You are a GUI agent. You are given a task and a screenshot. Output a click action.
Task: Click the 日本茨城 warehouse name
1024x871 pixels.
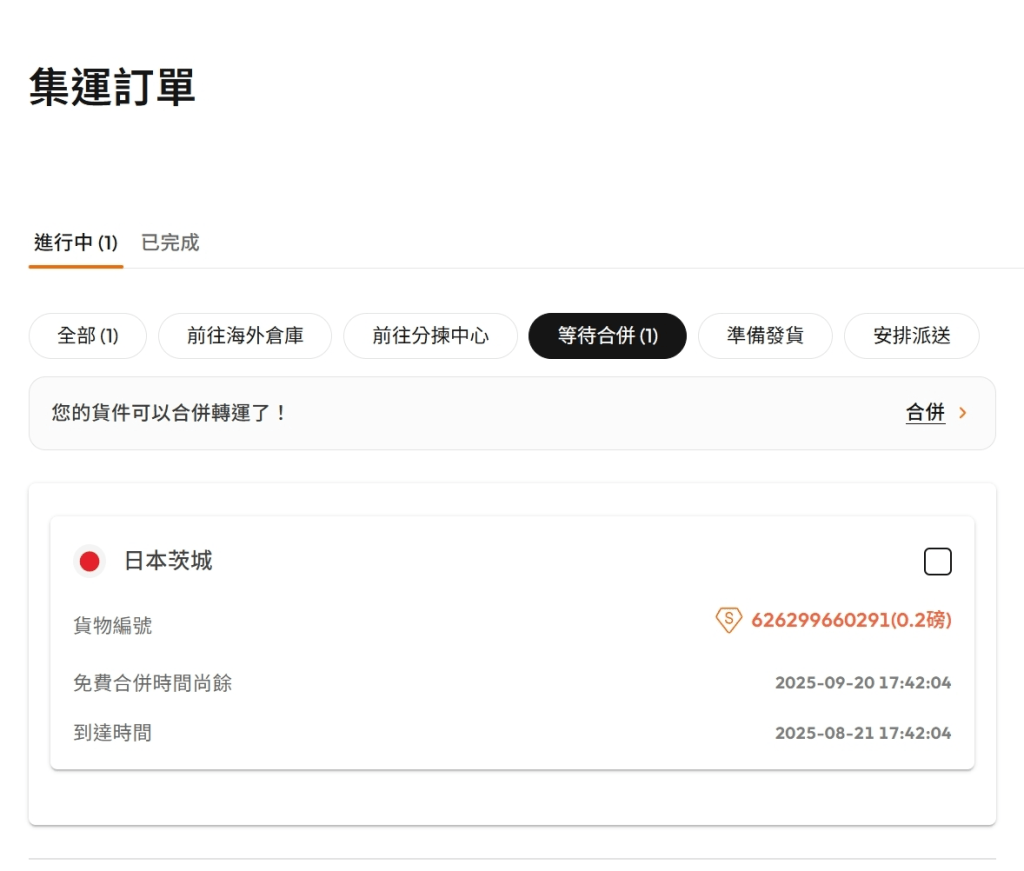(x=168, y=561)
